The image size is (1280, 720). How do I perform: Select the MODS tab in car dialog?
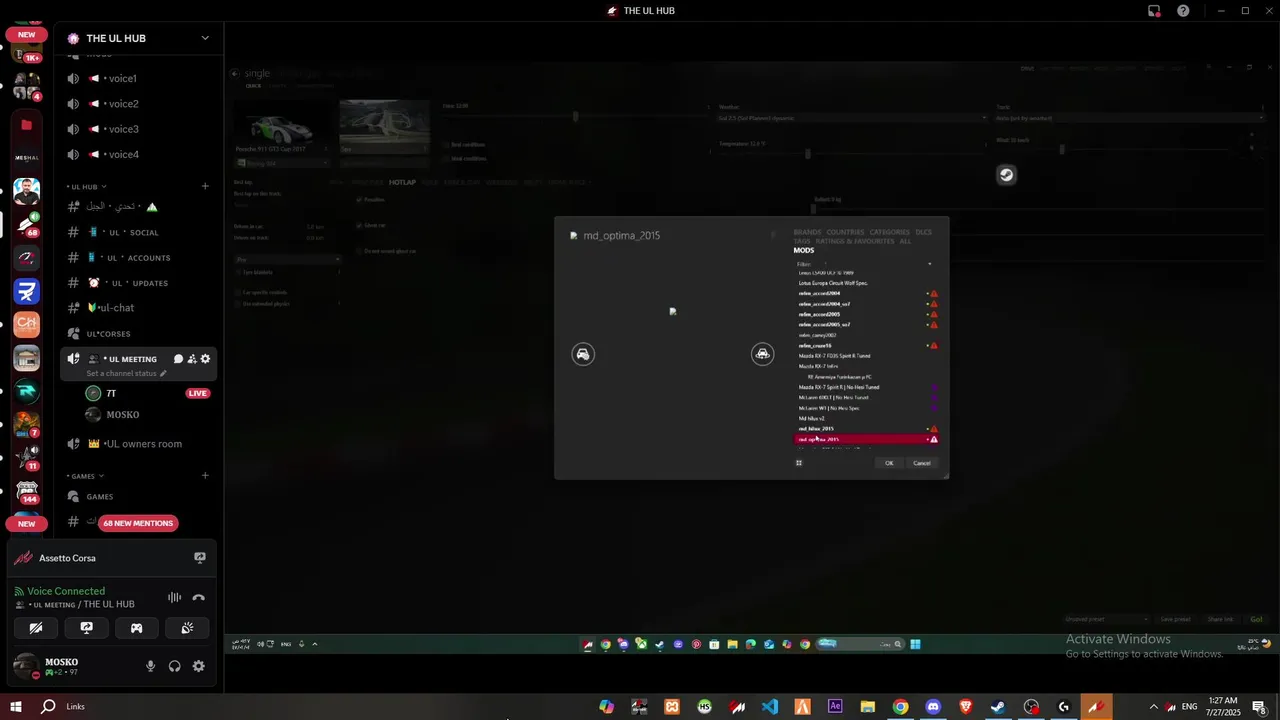(x=804, y=251)
